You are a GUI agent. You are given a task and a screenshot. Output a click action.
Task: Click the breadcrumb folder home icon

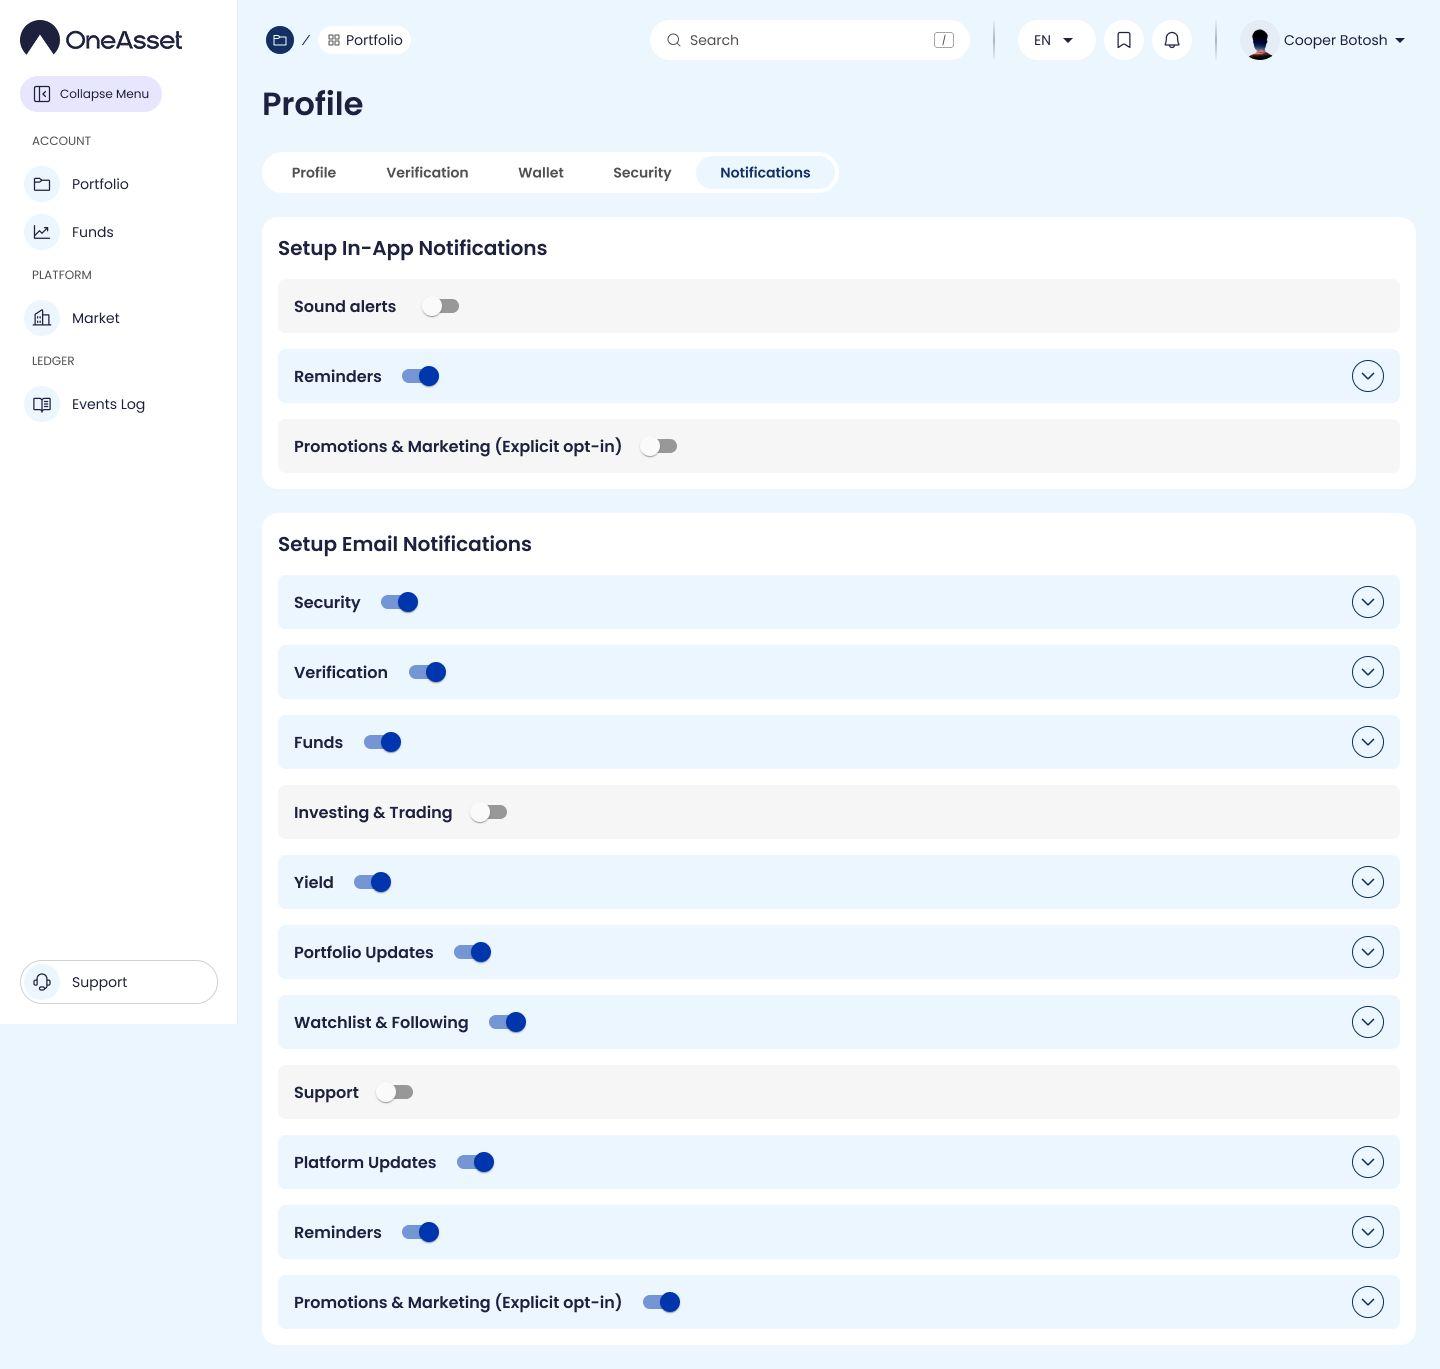pyautogui.click(x=280, y=40)
